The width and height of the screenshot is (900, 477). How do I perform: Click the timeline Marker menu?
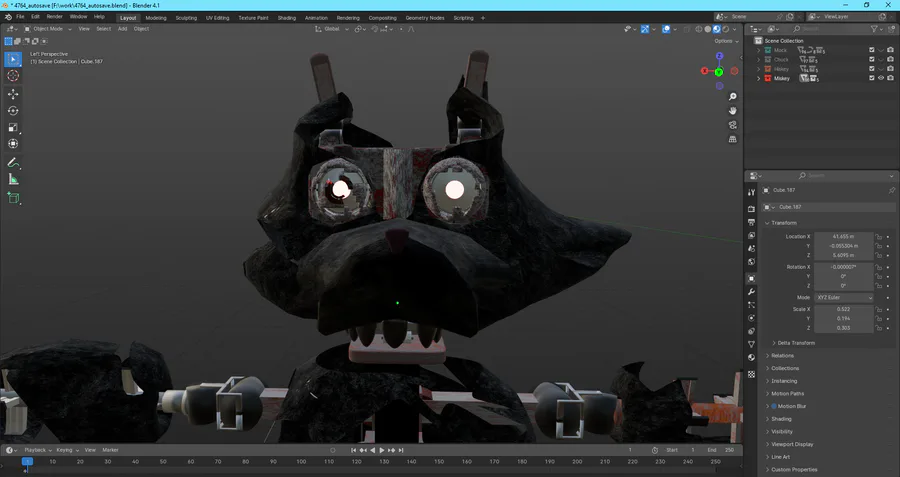click(x=110, y=451)
